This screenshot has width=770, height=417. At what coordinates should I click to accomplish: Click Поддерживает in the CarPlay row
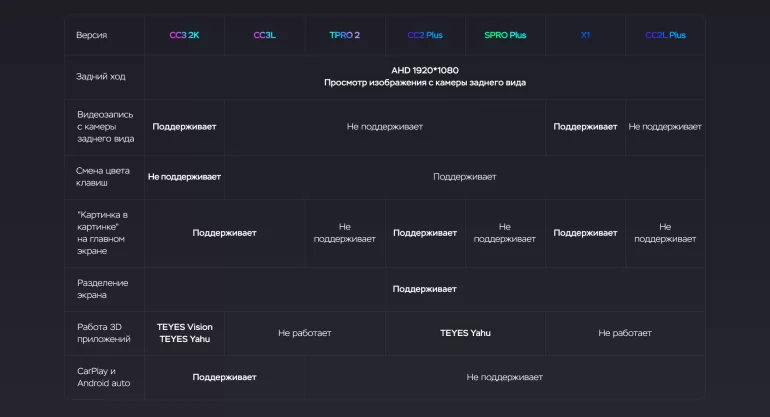click(224, 377)
